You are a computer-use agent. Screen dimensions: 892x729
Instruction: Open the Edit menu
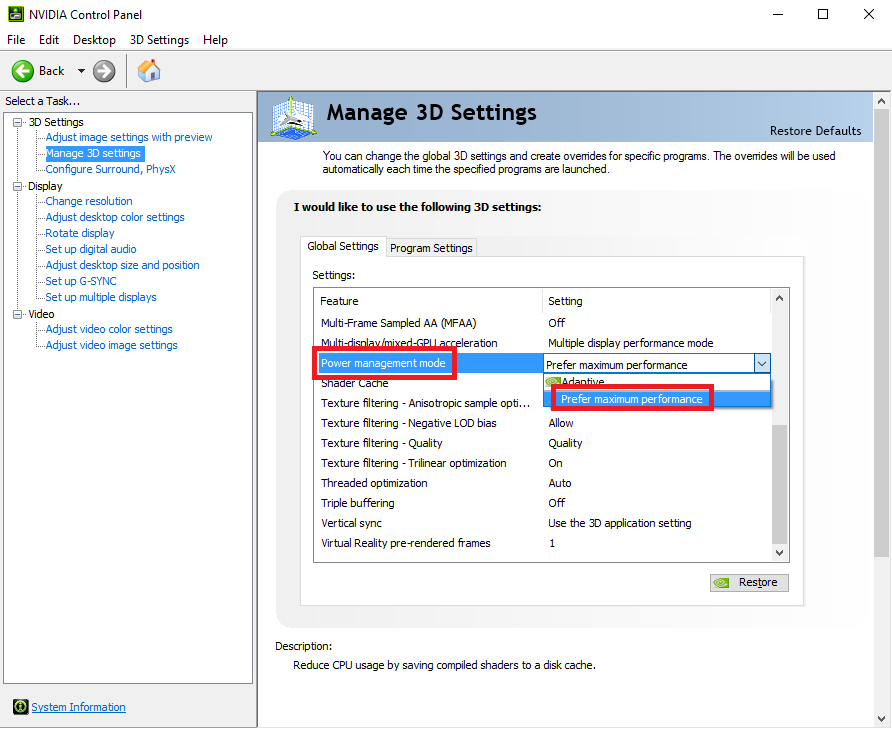pos(49,40)
